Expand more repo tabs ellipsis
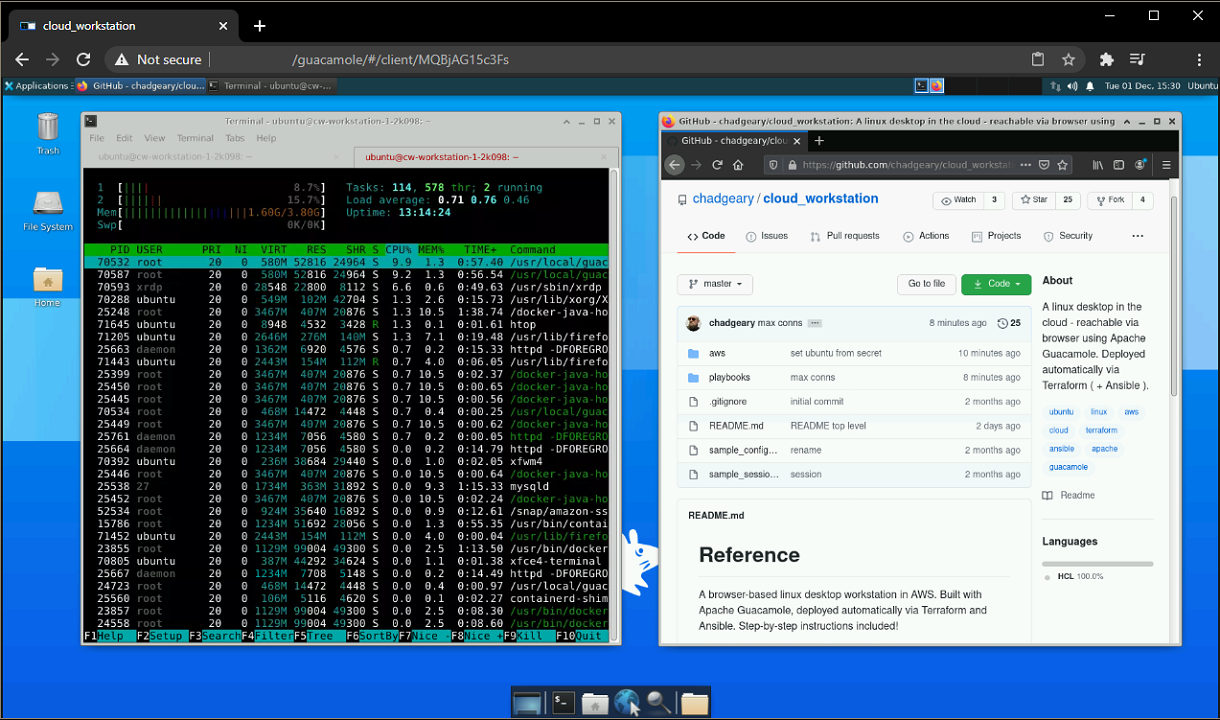This screenshot has width=1220, height=720. [1137, 236]
